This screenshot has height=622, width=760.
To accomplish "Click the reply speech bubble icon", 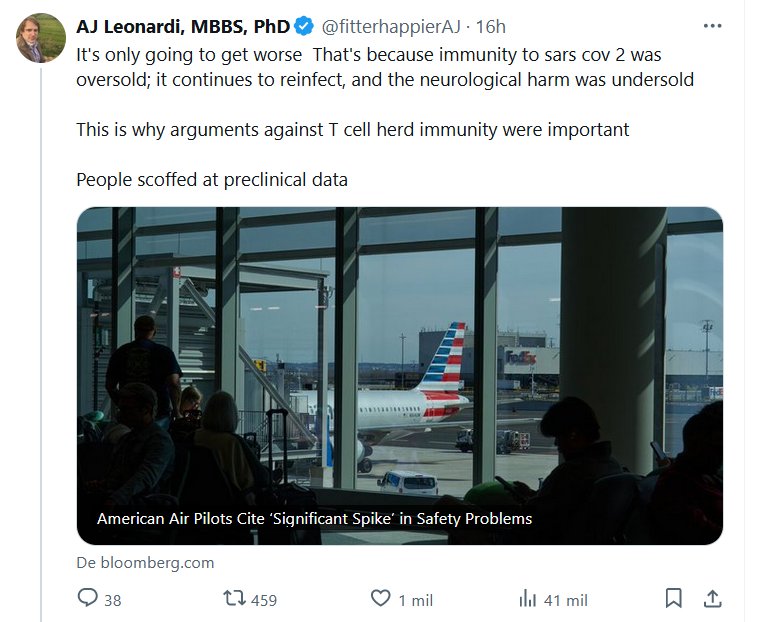I will tap(87, 599).
